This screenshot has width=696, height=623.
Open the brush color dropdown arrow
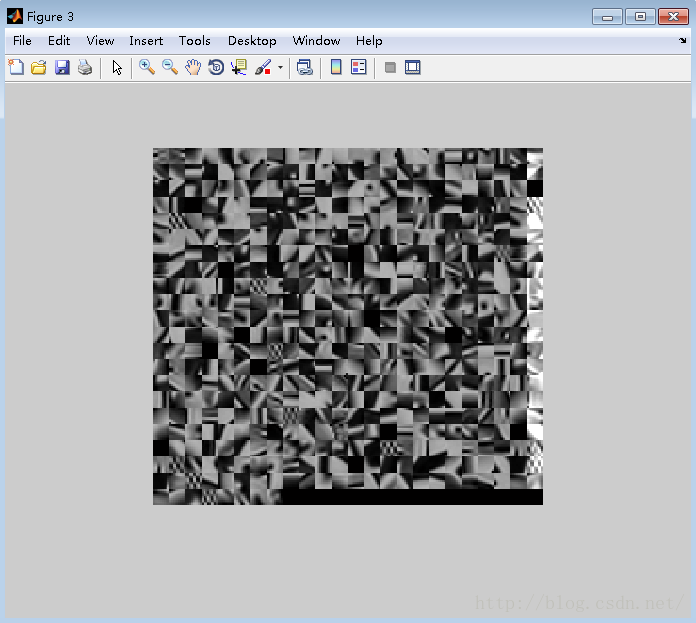(280, 67)
